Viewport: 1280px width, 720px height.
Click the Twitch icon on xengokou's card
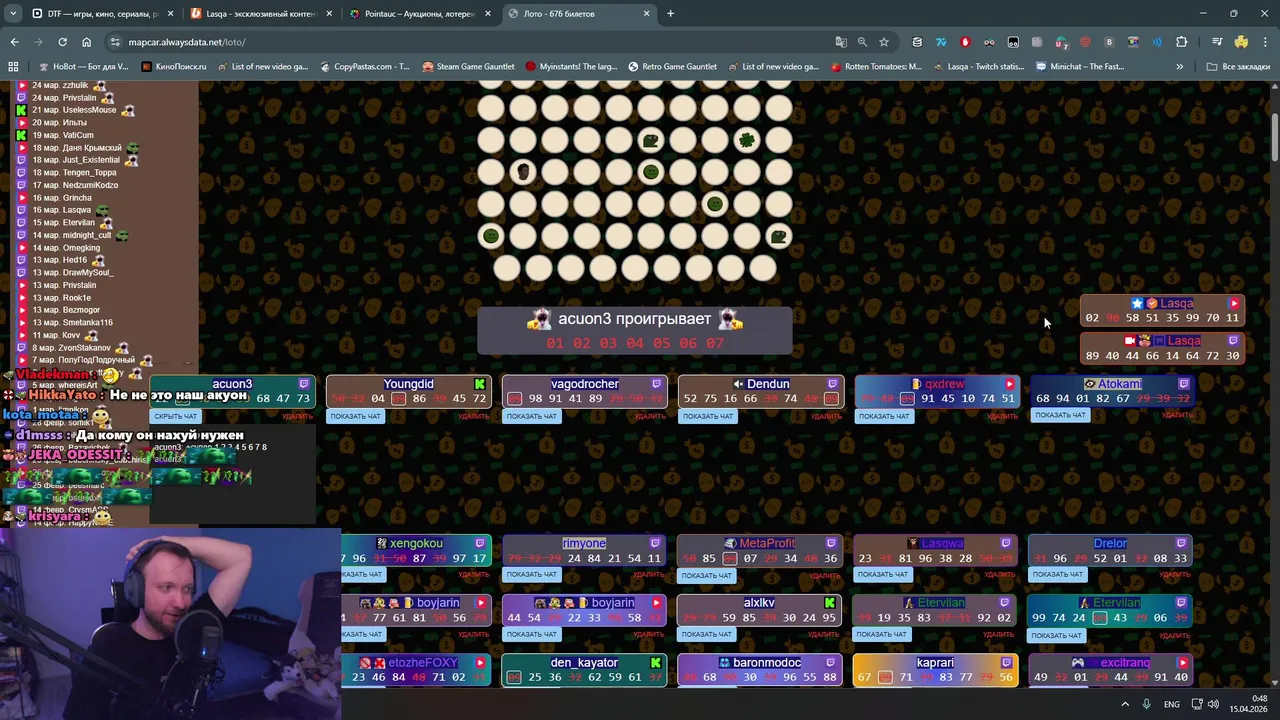click(480, 544)
